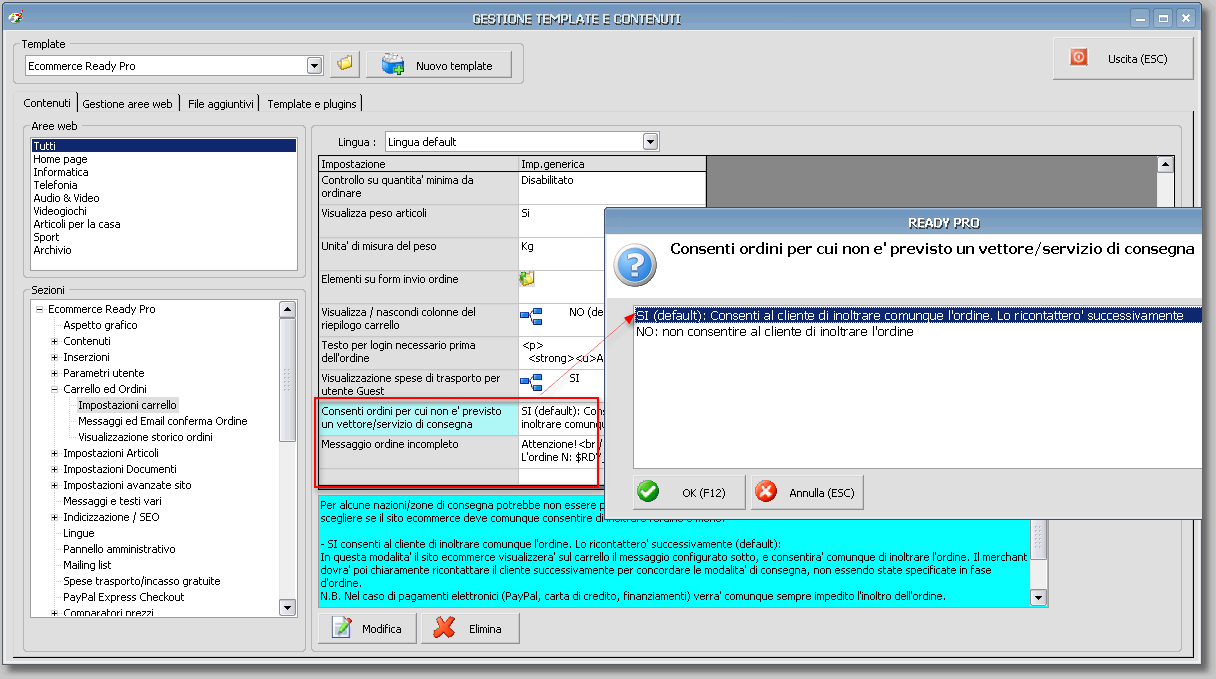Choose the SI (default) option in dialog
Image resolution: width=1216 pixels, height=679 pixels.
coord(918,315)
